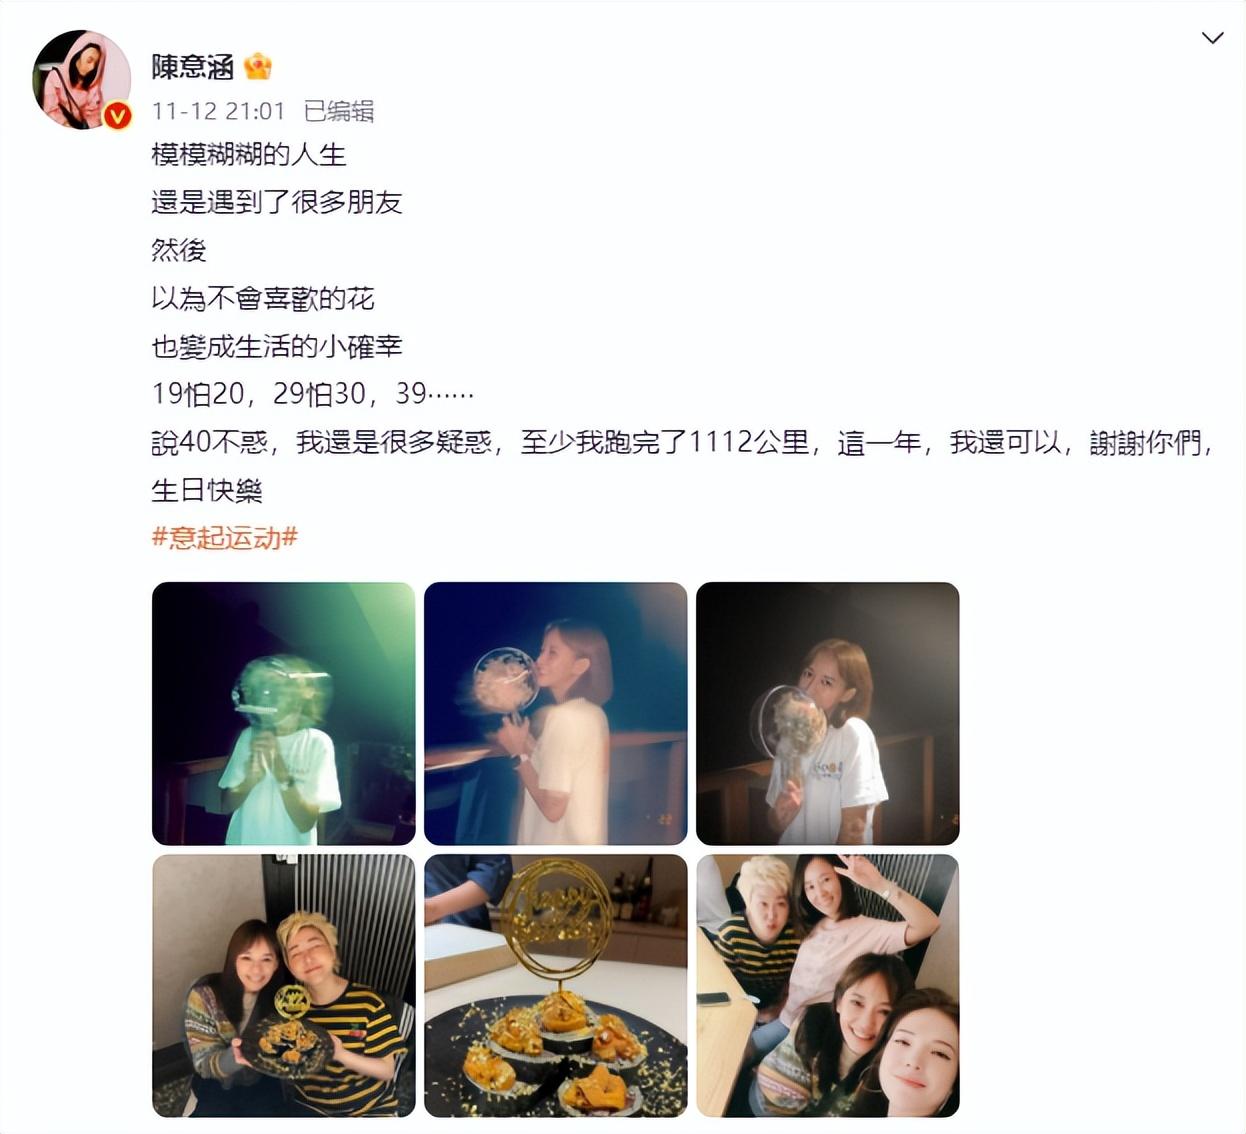Click the orange verified V badge
This screenshot has width=1246, height=1134.
pyautogui.click(x=118, y=116)
